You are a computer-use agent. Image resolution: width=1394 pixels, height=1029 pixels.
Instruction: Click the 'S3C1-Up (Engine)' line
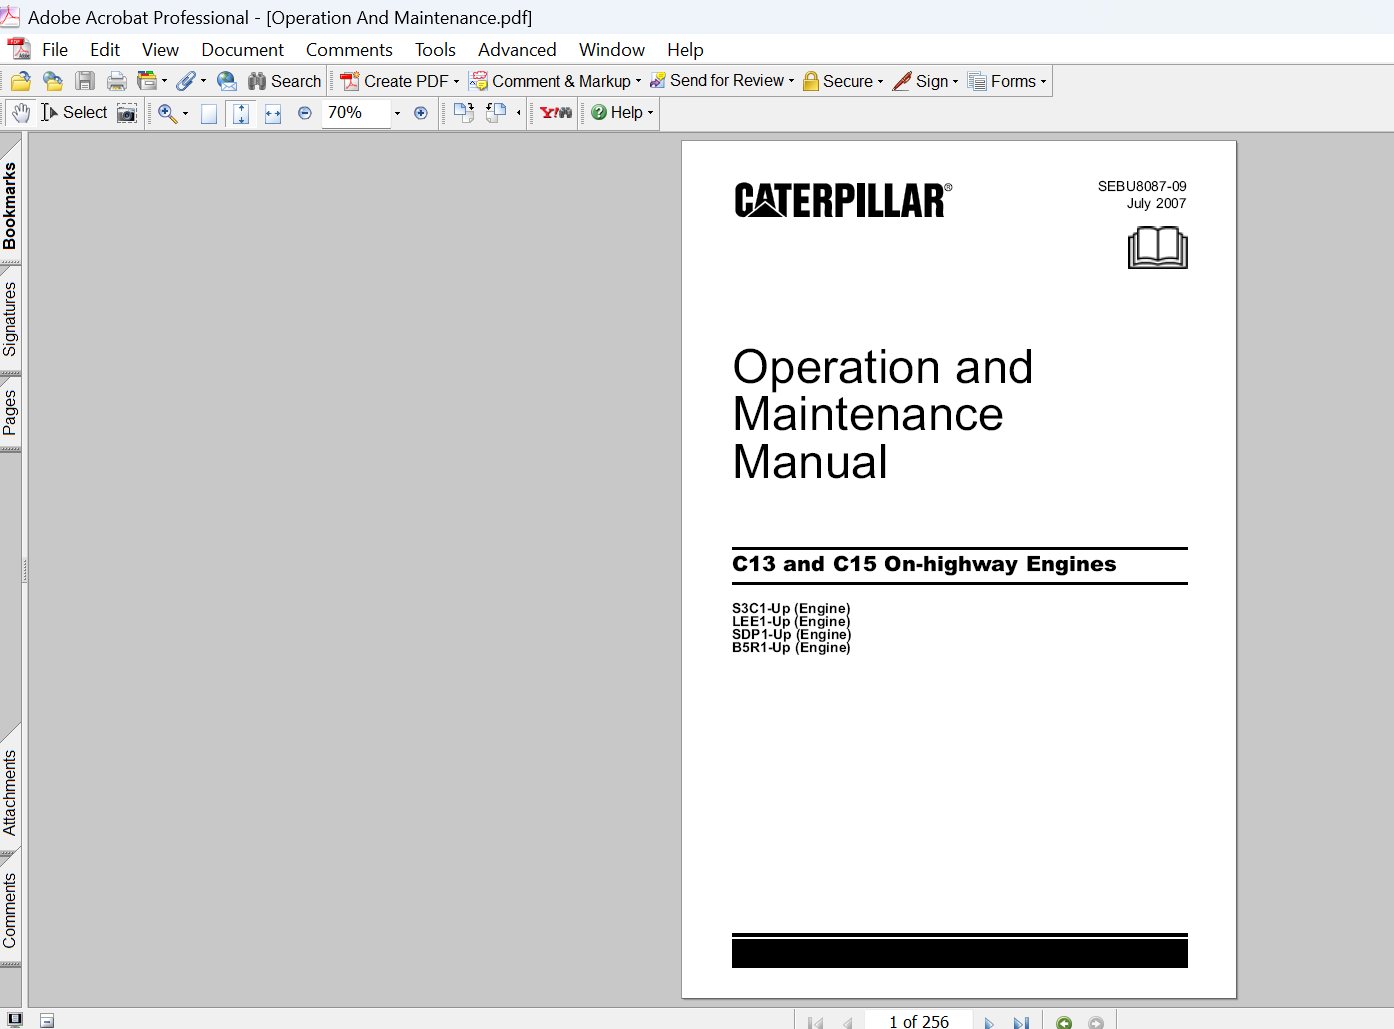coord(791,608)
